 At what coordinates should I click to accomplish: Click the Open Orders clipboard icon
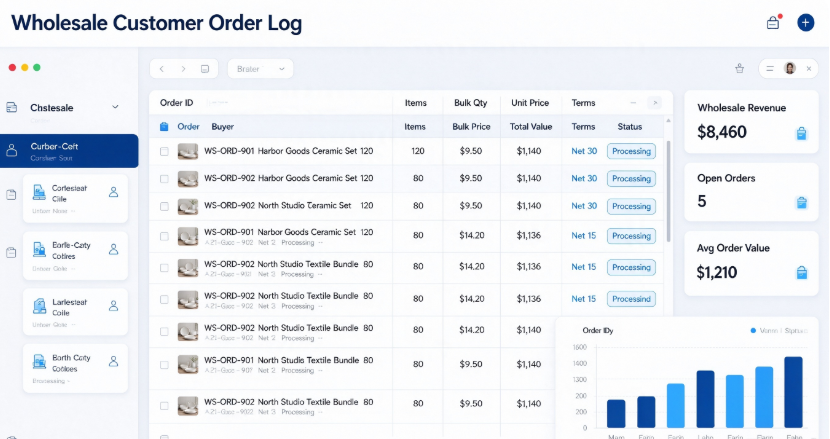point(801,202)
